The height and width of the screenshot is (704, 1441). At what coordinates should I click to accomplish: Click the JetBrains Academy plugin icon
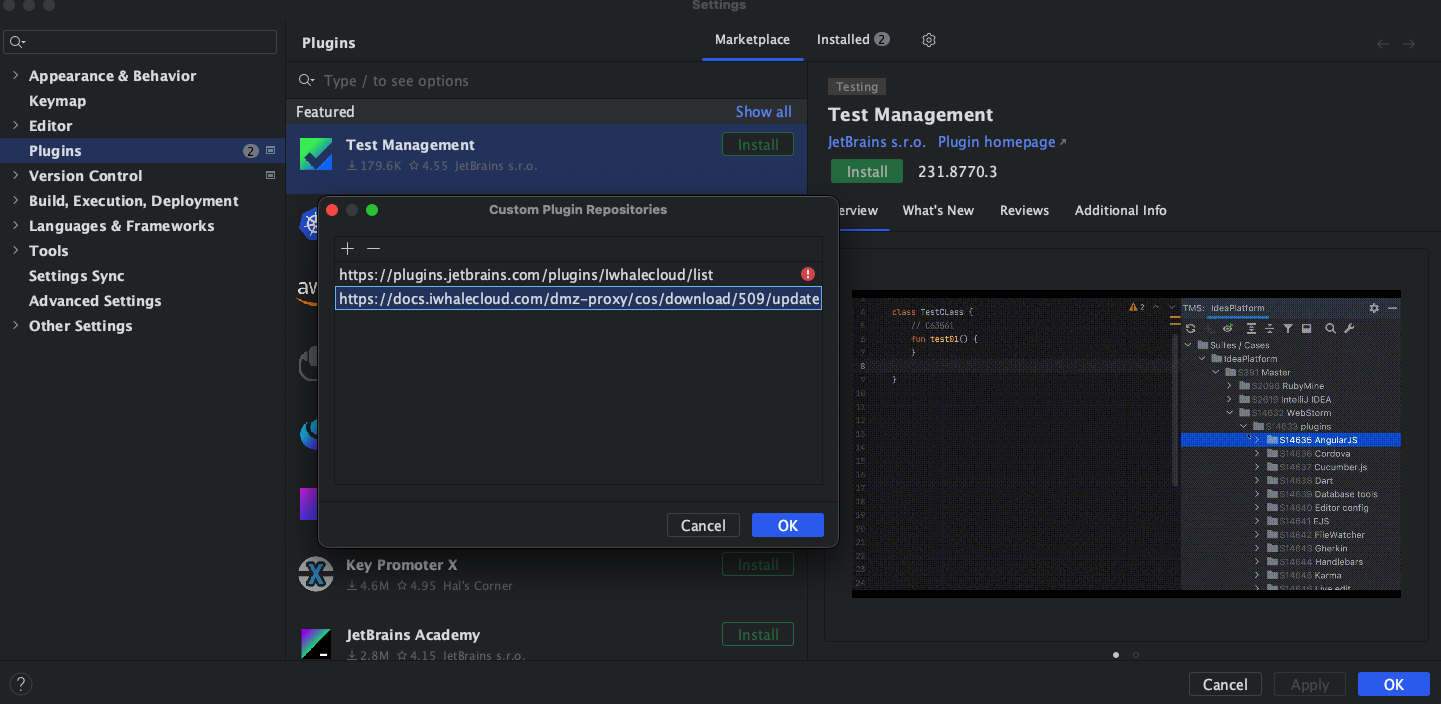(x=316, y=643)
